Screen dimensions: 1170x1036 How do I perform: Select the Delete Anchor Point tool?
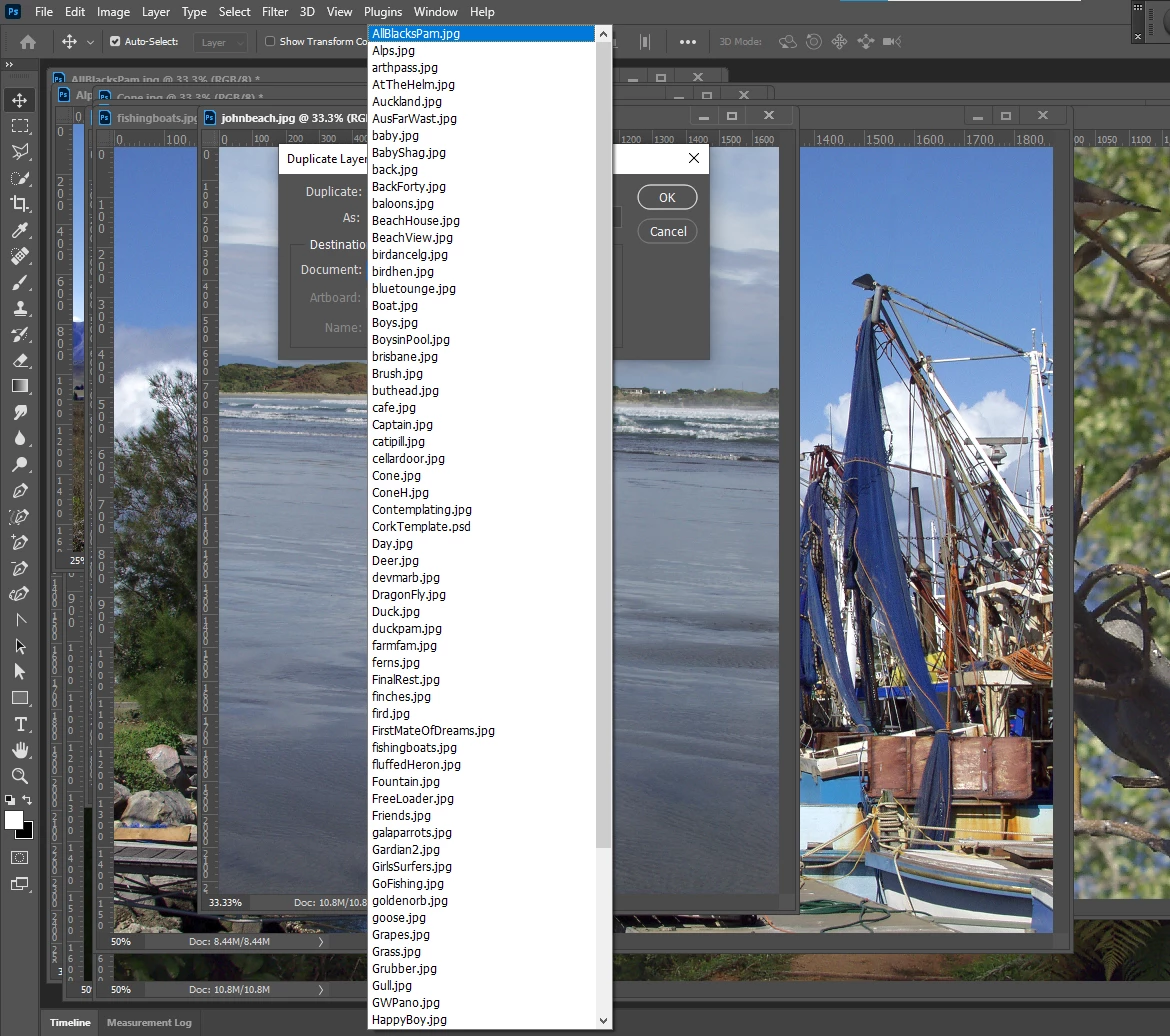tap(20, 569)
